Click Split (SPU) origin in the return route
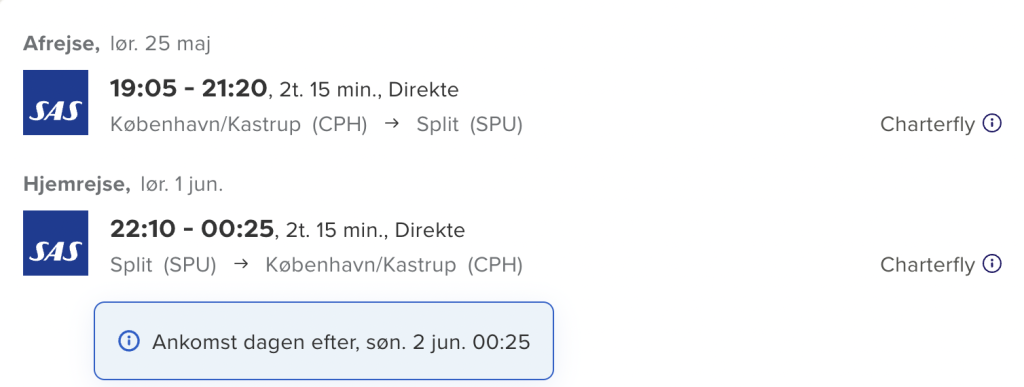The width and height of the screenshot is (1024, 387). coord(163,264)
